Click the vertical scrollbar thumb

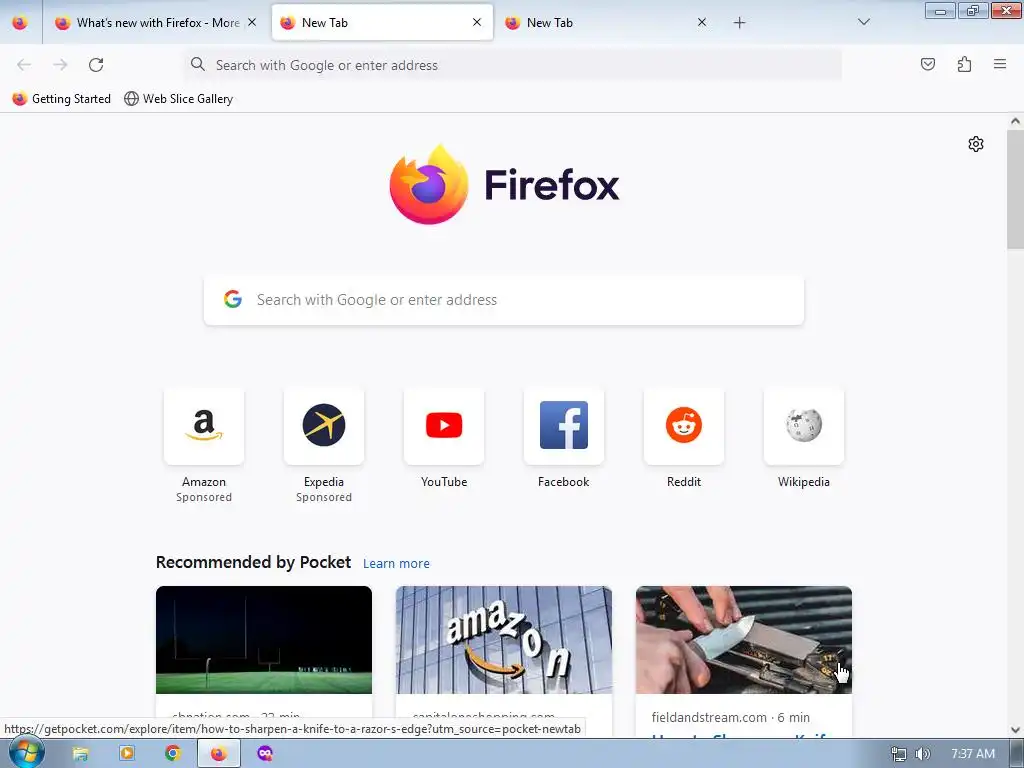pos(1015,189)
